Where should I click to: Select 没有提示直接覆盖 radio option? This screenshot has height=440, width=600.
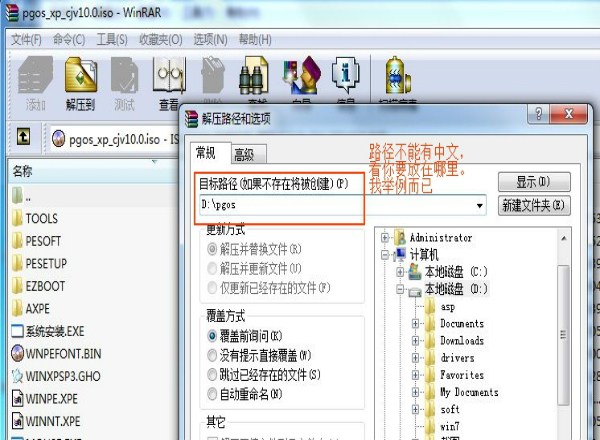click(x=211, y=354)
